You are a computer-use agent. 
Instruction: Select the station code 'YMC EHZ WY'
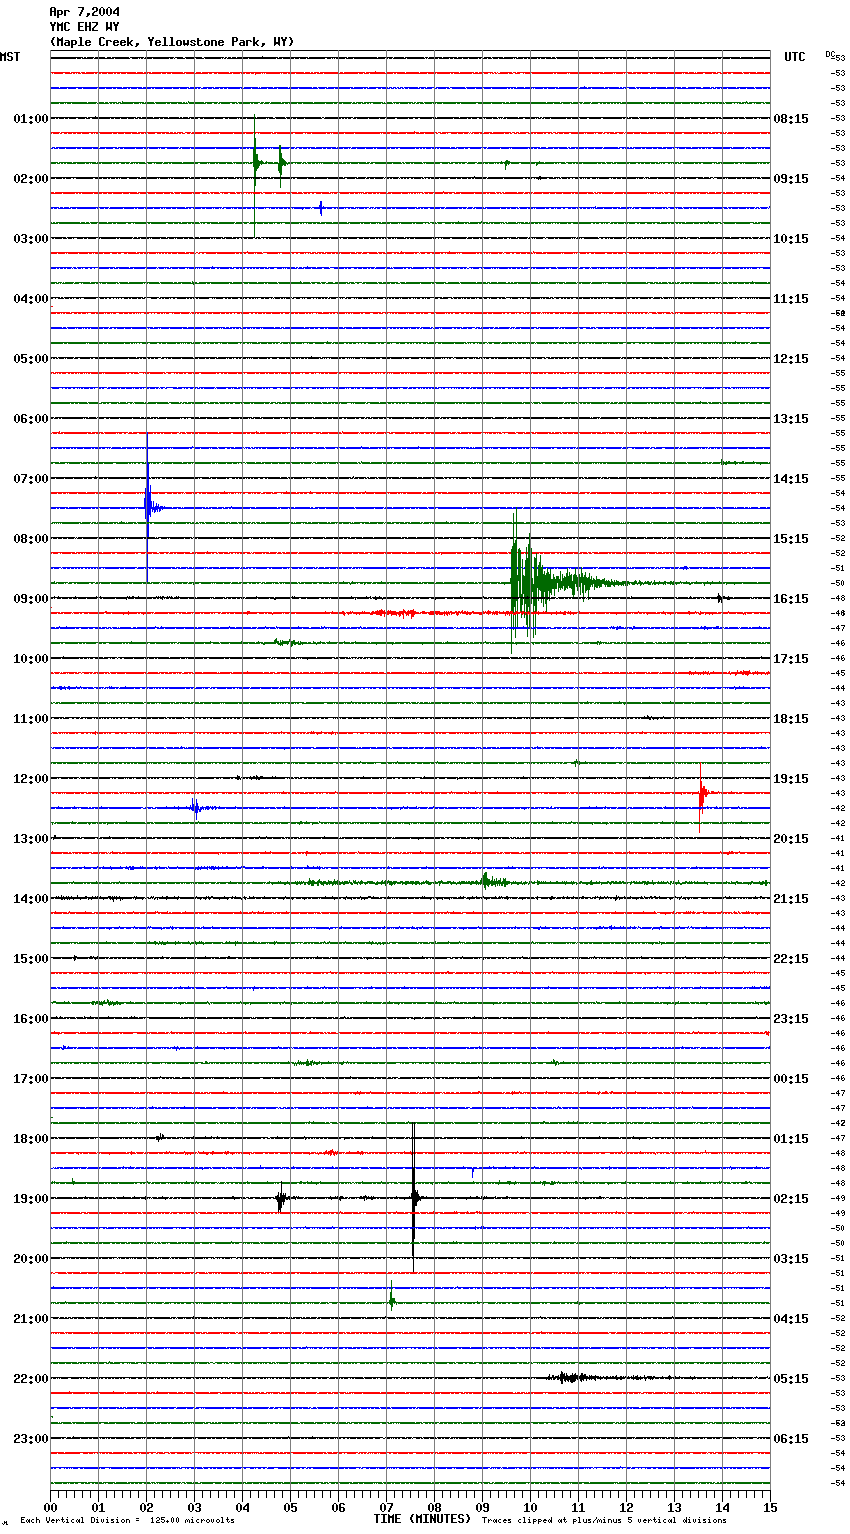(84, 27)
